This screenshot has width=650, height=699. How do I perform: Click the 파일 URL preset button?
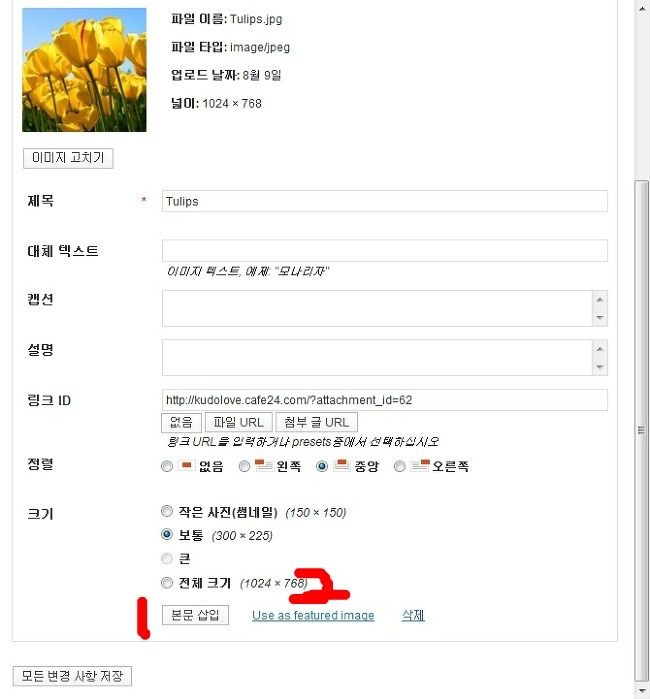(x=239, y=422)
